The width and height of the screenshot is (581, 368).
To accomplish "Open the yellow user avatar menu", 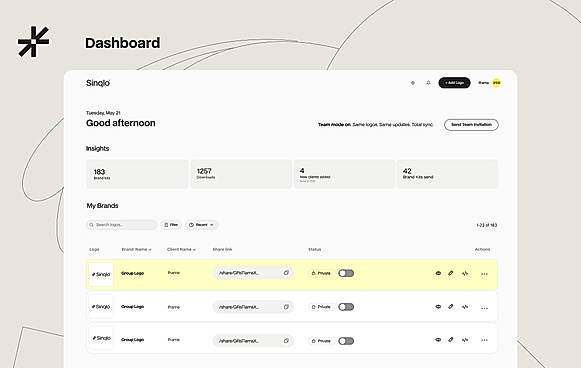I will pos(497,83).
